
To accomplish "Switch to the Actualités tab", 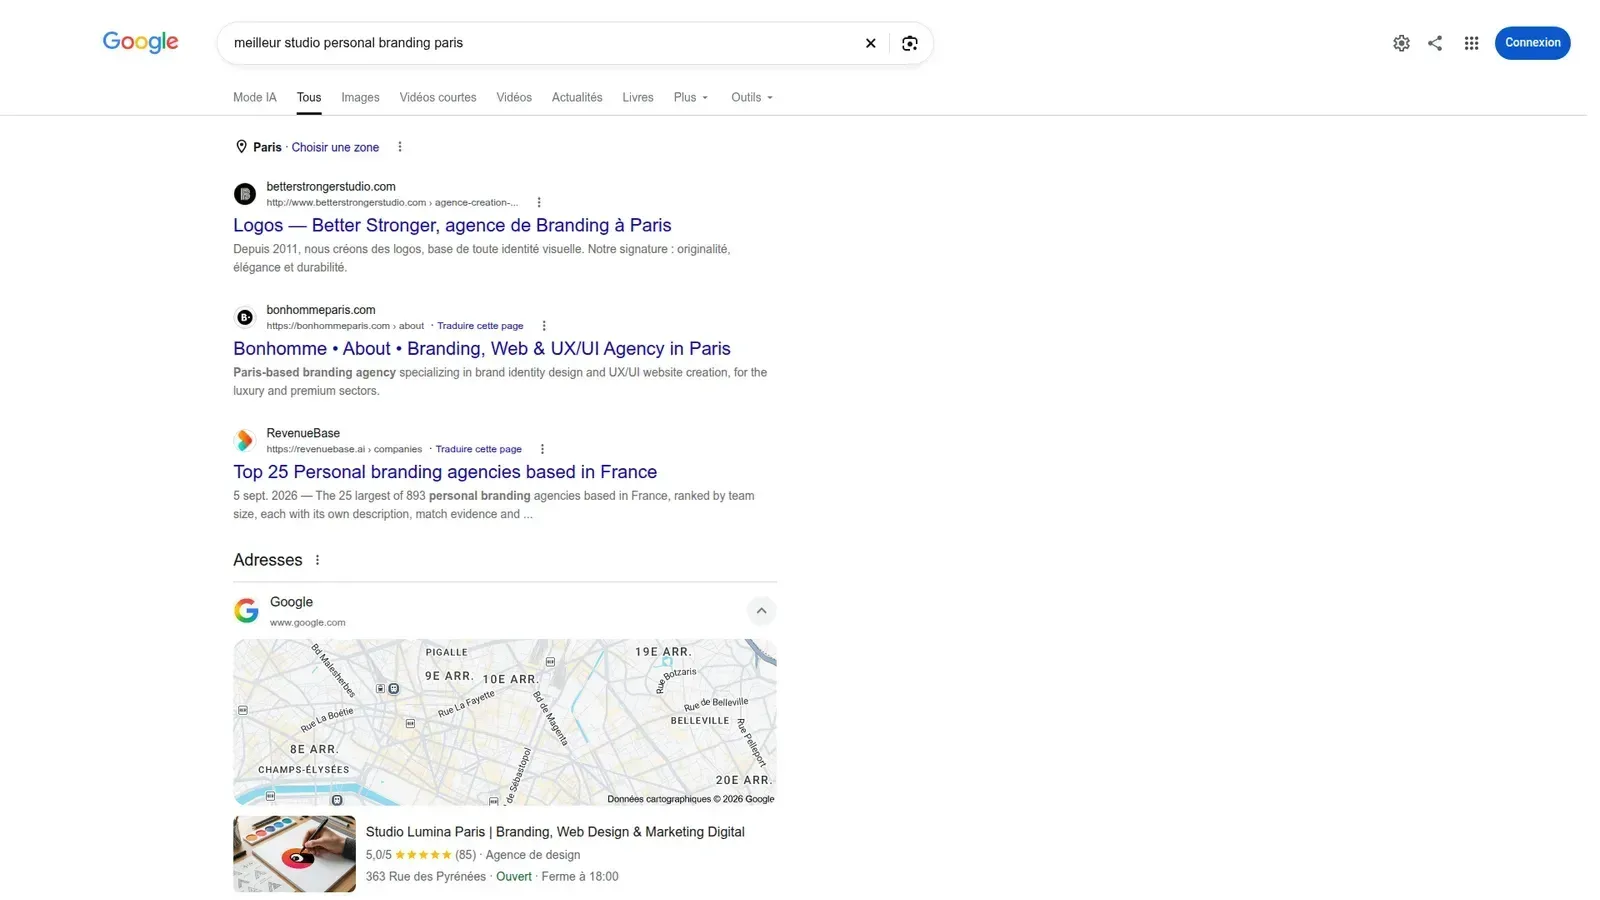I will pos(577,97).
